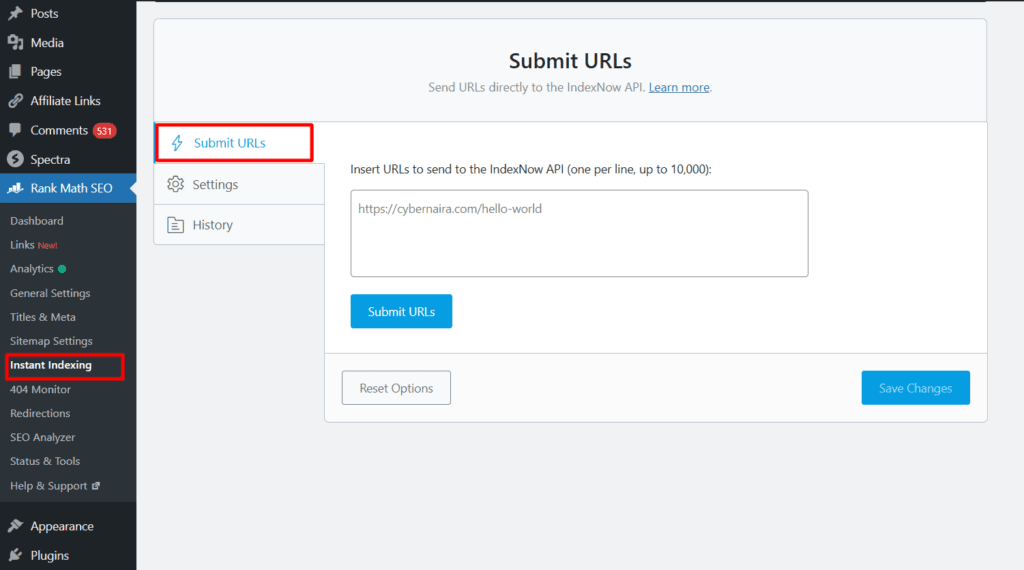Open Sitemap Settings submenu item
Image resolution: width=1024 pixels, height=570 pixels.
coord(51,341)
